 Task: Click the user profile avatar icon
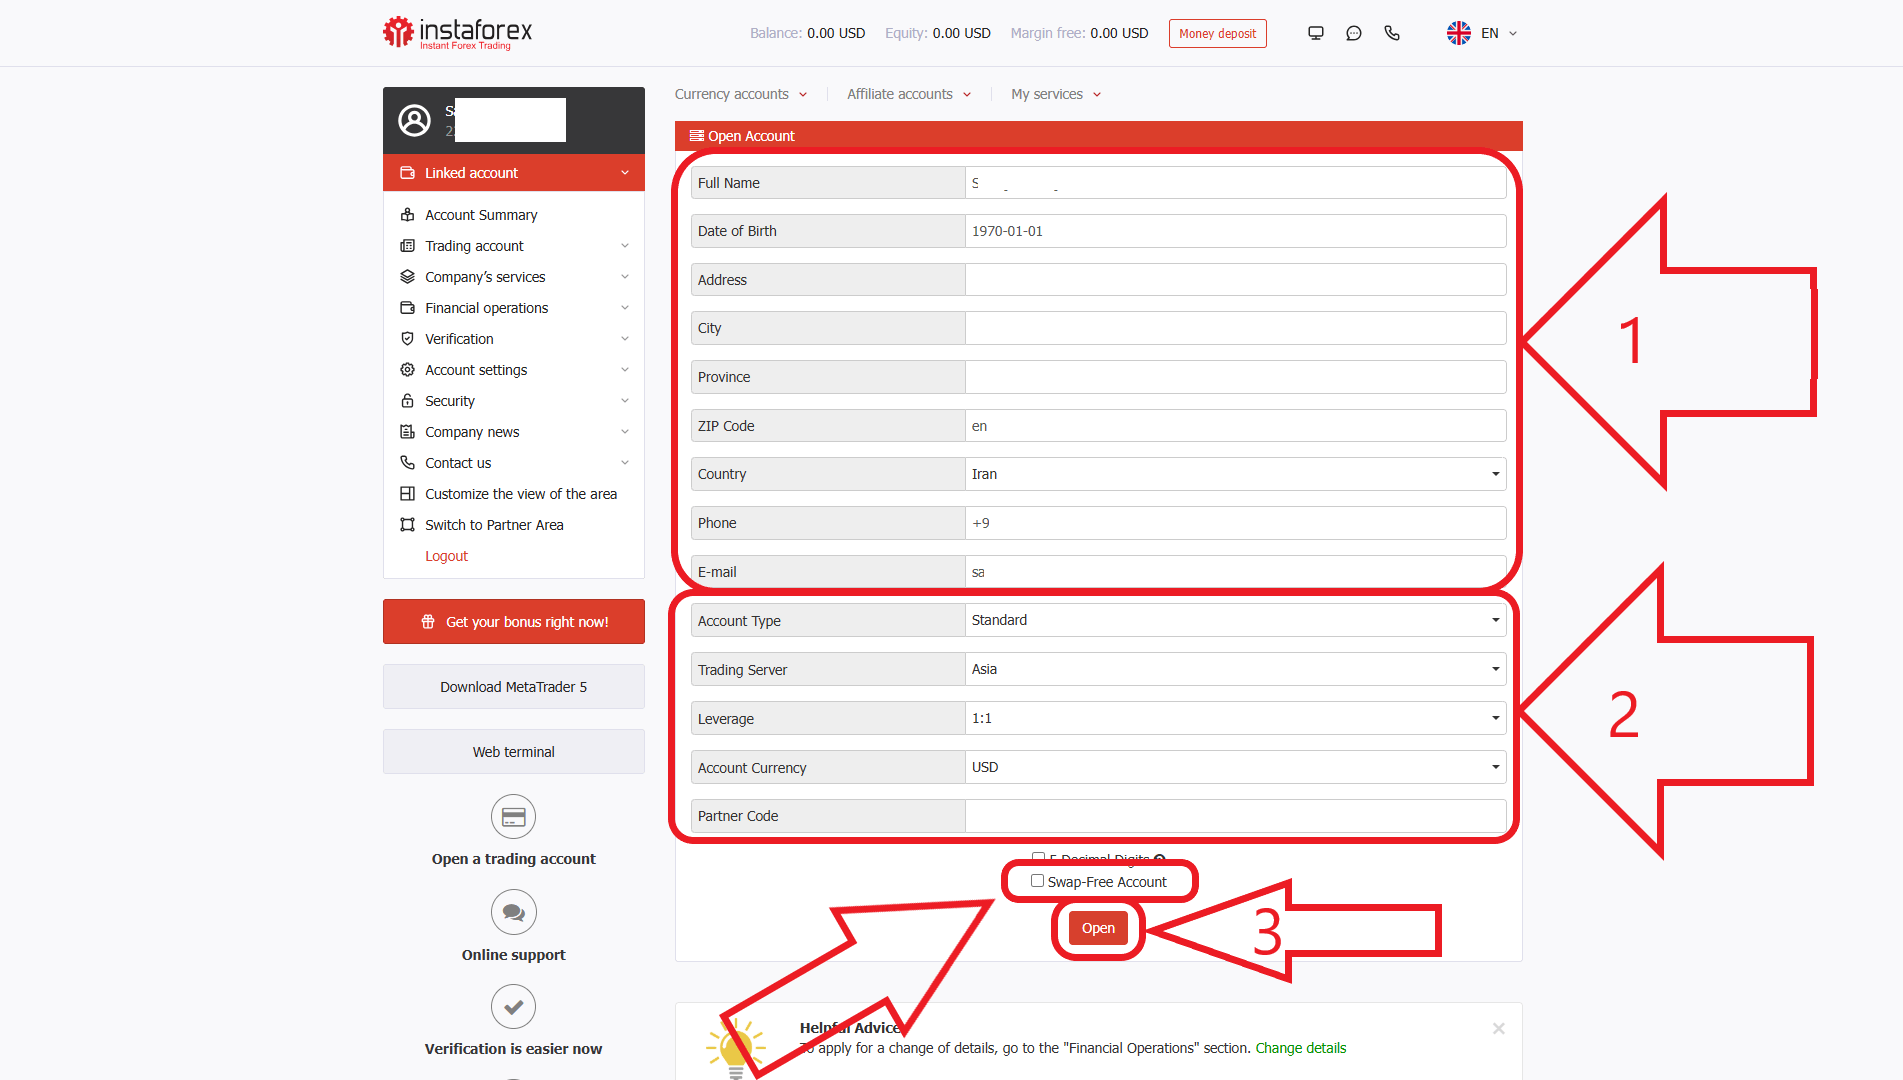414,120
